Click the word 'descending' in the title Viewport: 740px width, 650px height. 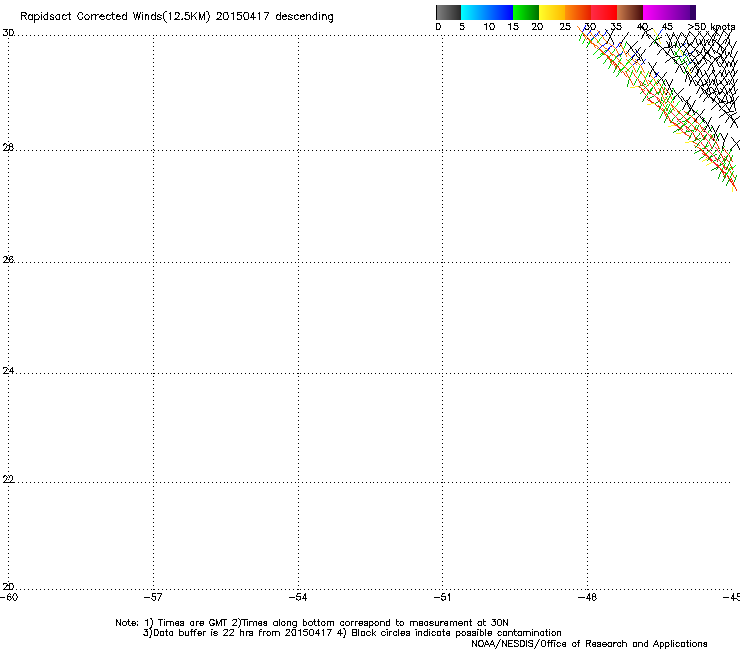tap(304, 17)
